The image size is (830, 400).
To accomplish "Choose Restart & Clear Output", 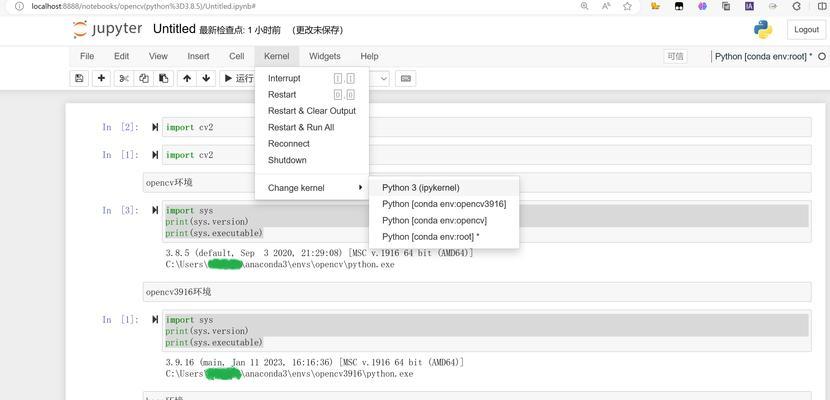I will [x=312, y=111].
